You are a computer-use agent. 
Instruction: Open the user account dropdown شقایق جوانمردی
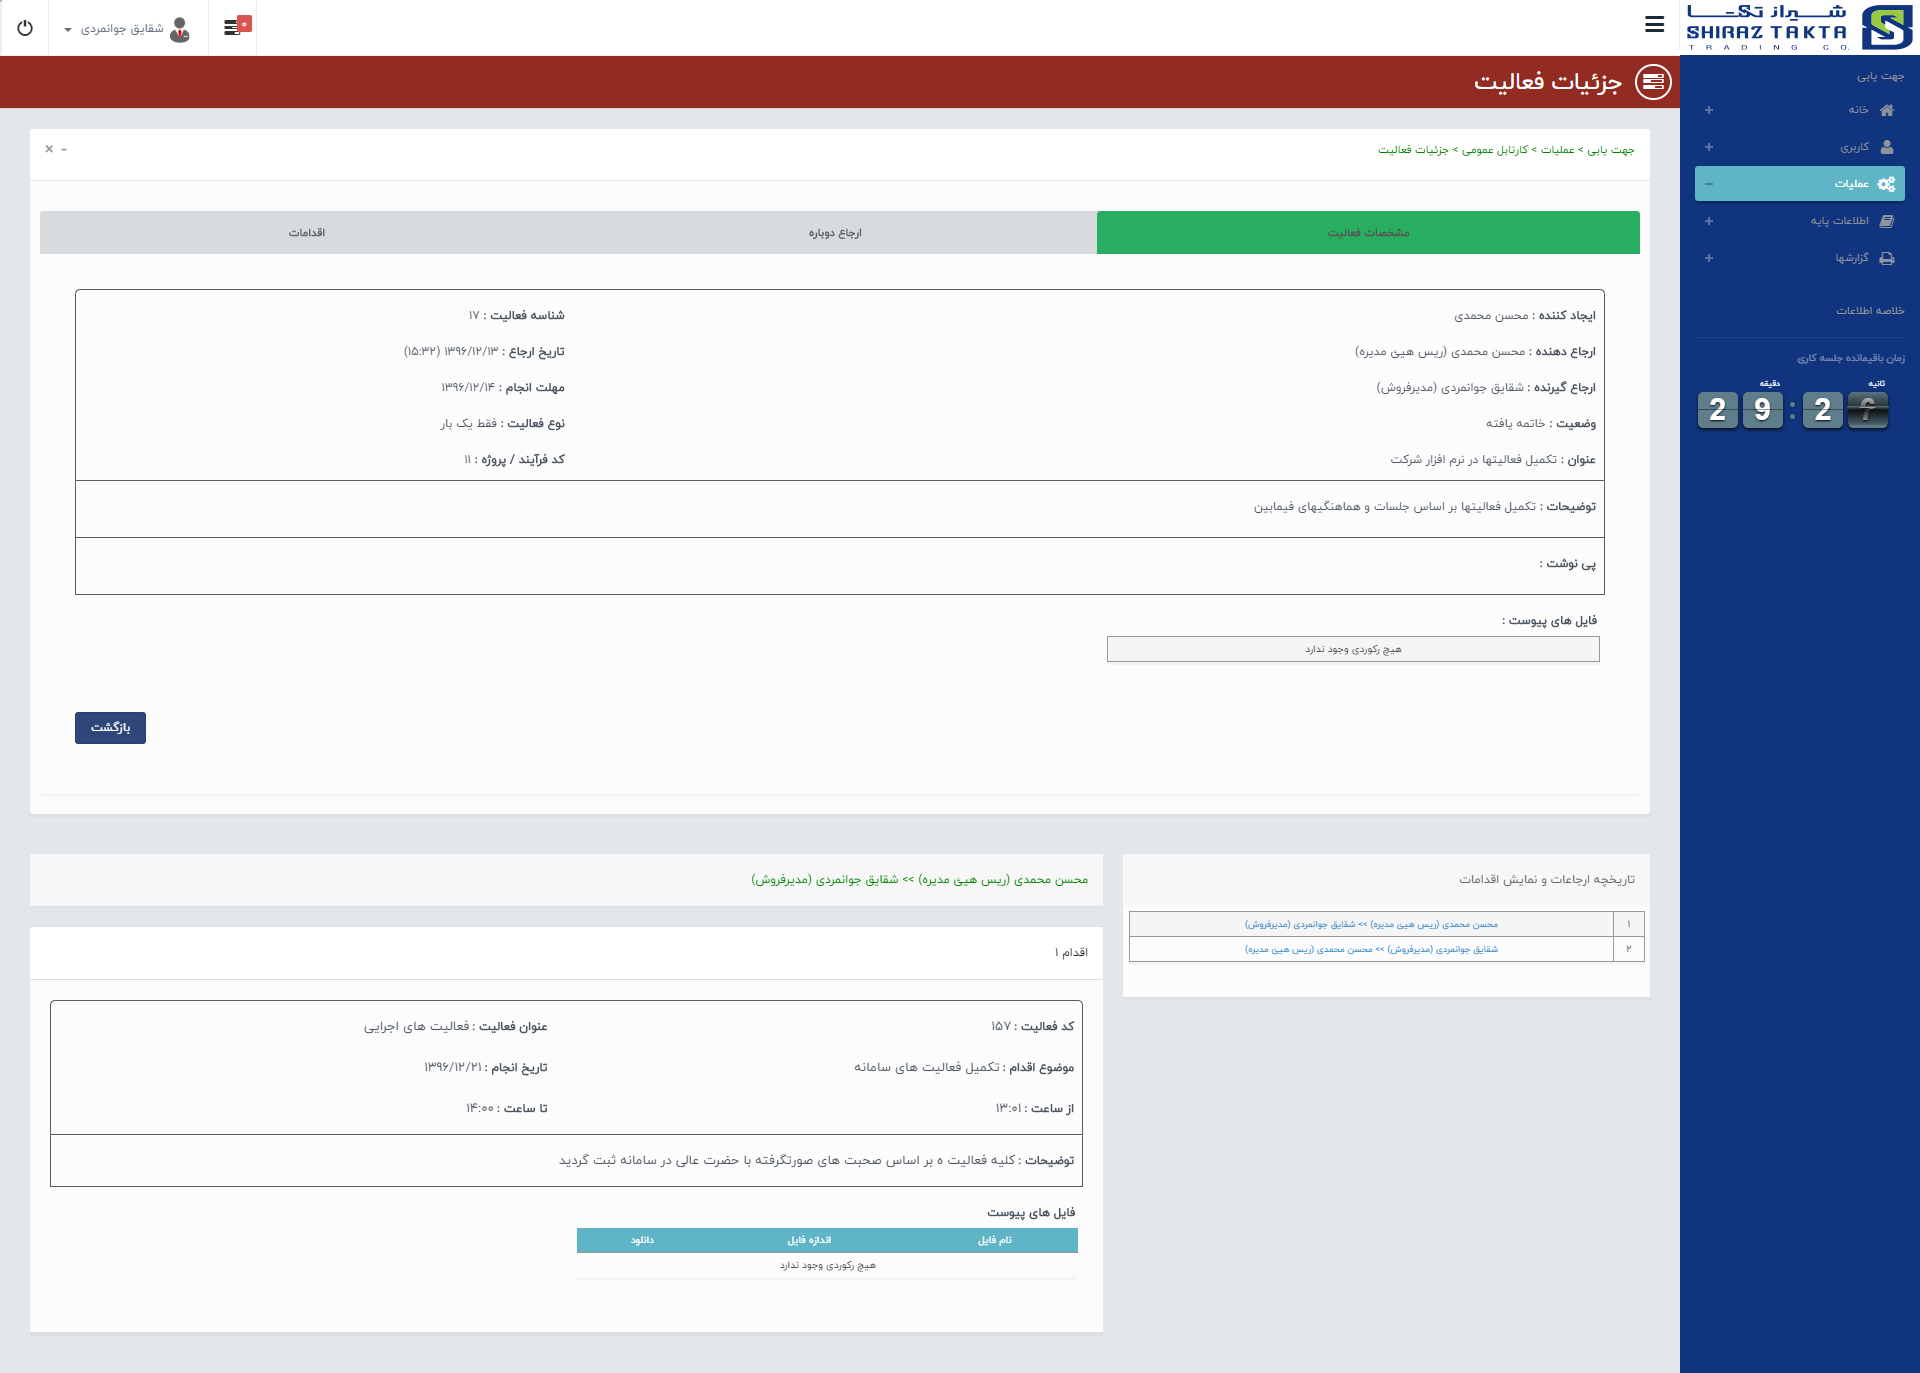tap(126, 29)
